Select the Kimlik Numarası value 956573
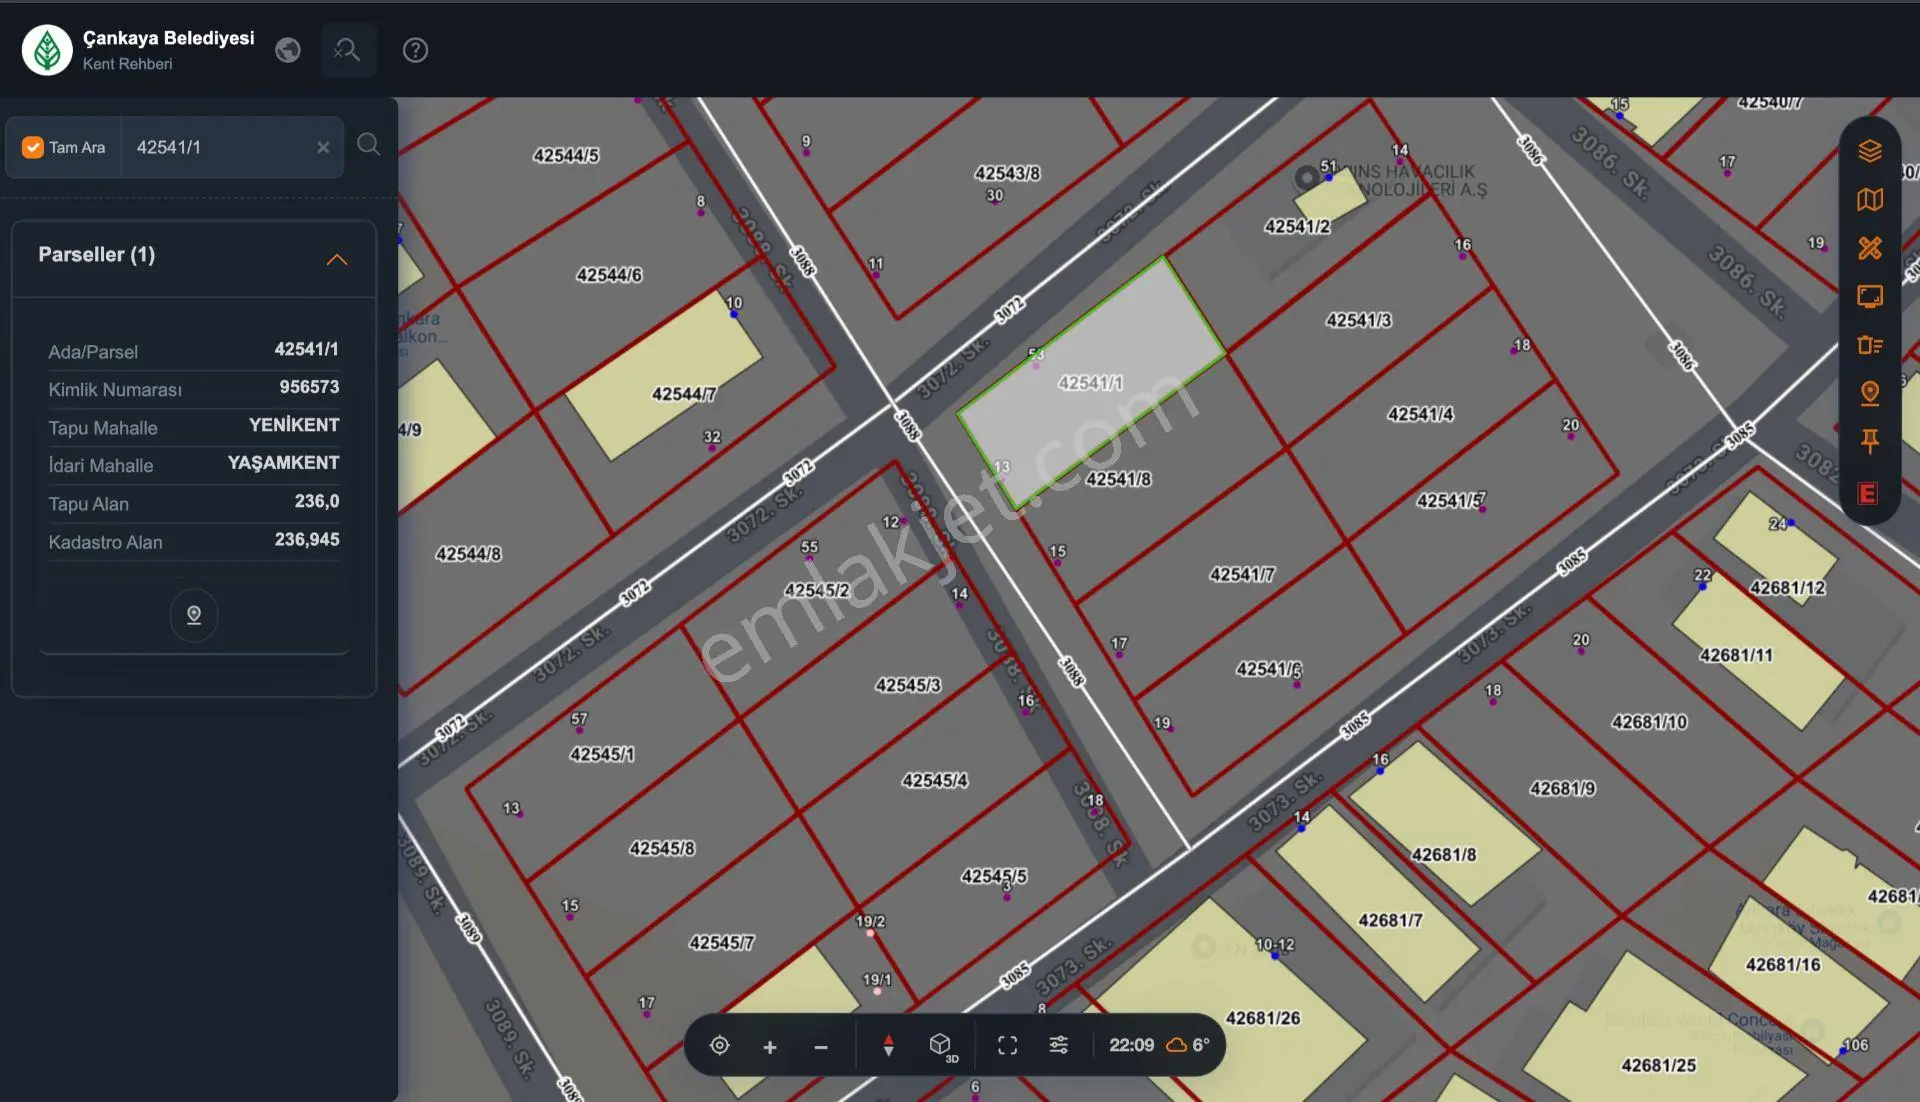 [309, 387]
